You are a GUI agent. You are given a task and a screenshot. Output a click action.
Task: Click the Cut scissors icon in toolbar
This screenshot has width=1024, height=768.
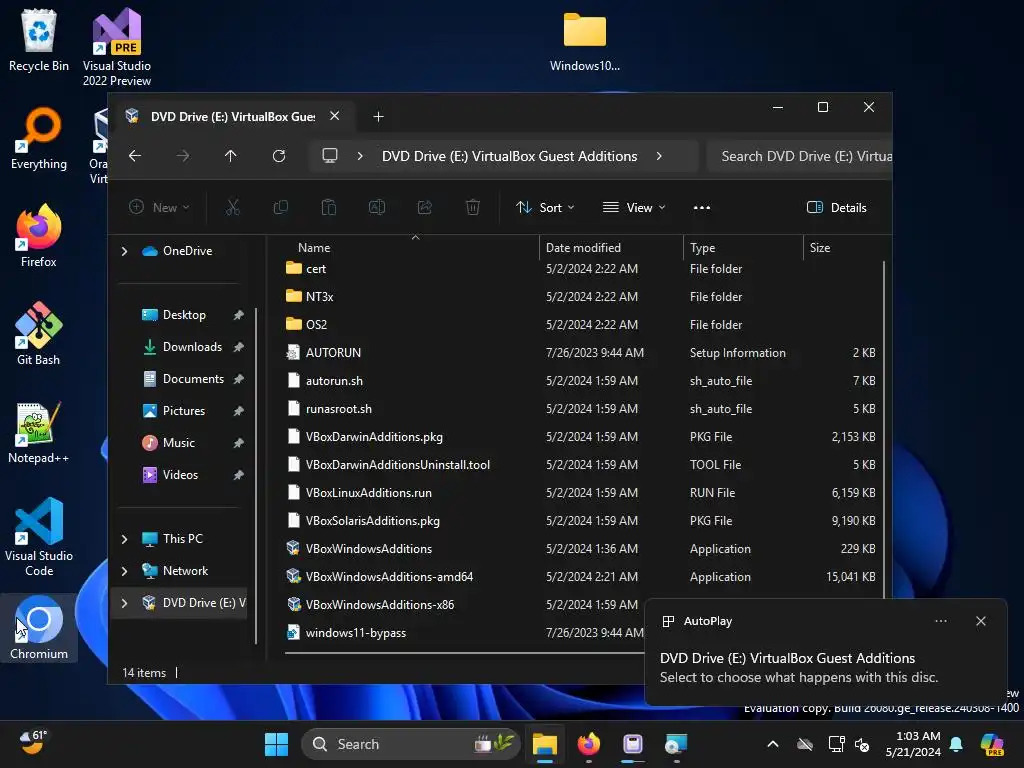coord(232,208)
